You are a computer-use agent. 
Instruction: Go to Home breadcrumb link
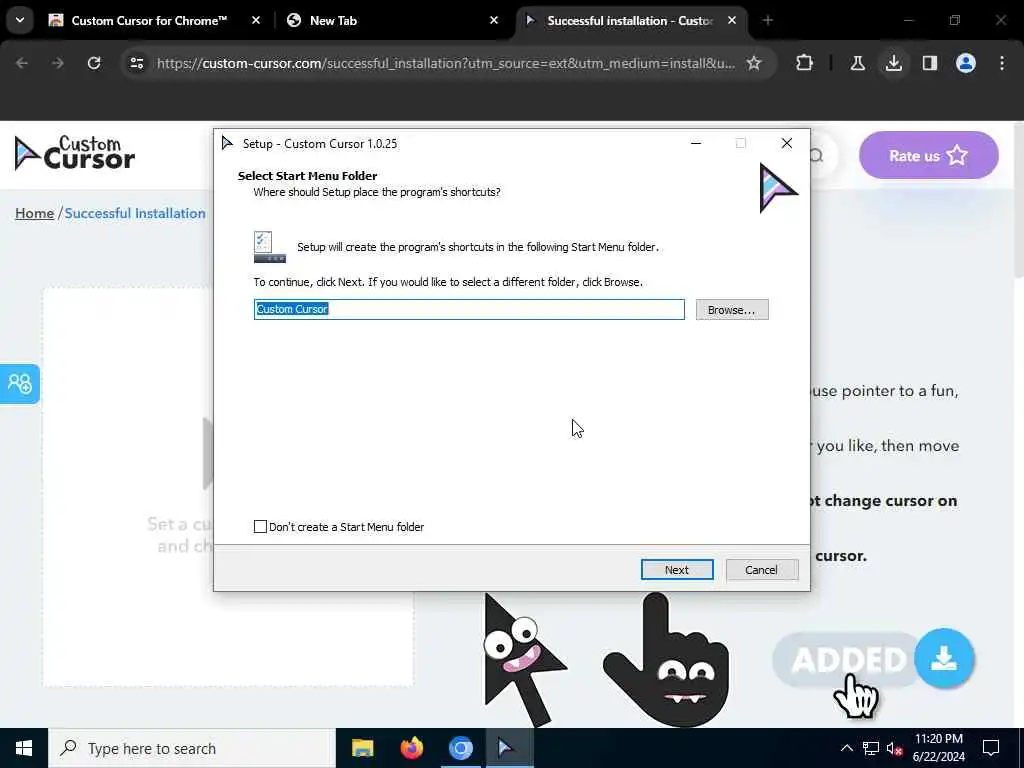point(35,214)
